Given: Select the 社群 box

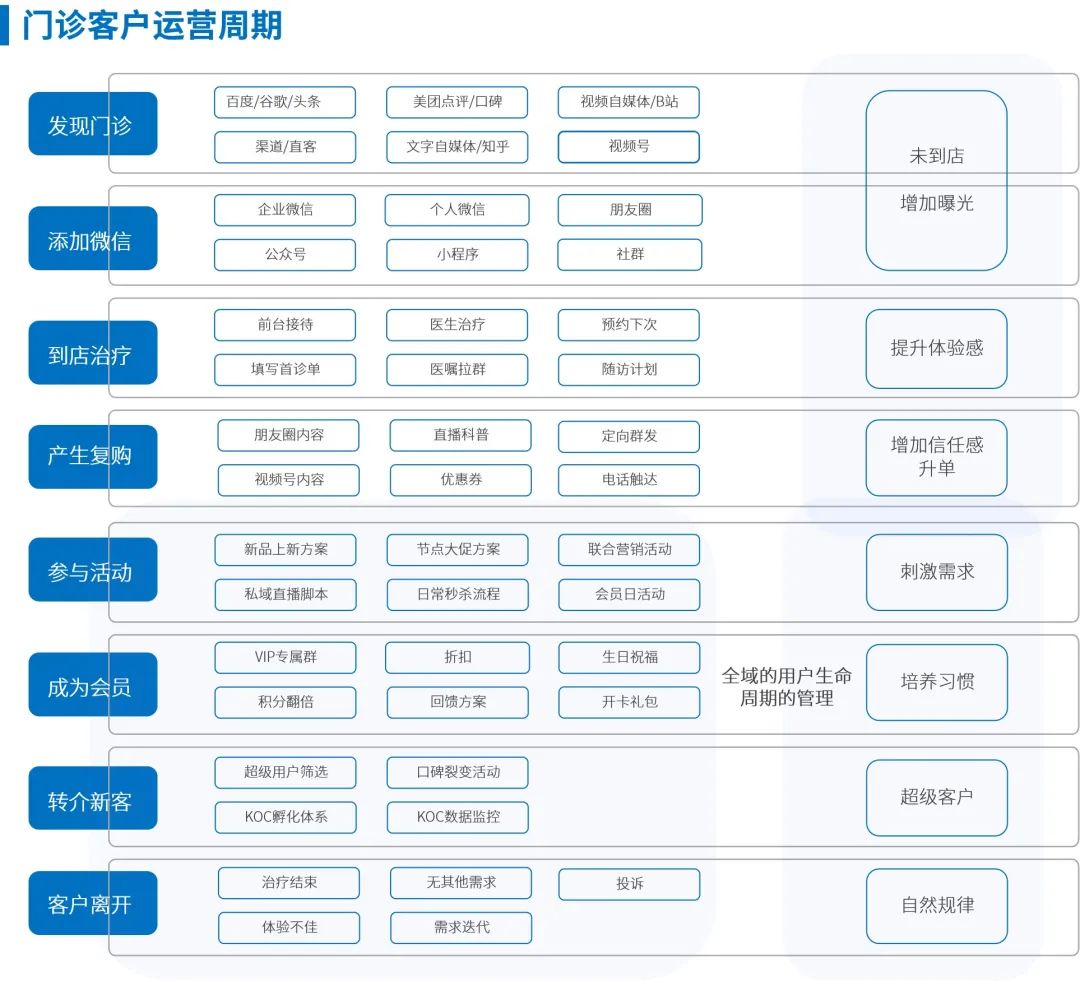Looking at the screenshot, I should click(630, 255).
